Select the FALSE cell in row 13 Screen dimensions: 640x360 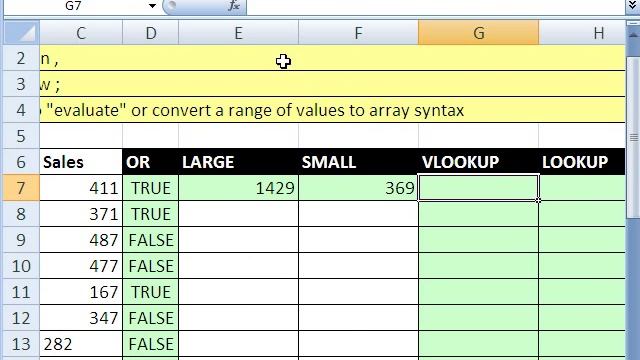coord(151,344)
